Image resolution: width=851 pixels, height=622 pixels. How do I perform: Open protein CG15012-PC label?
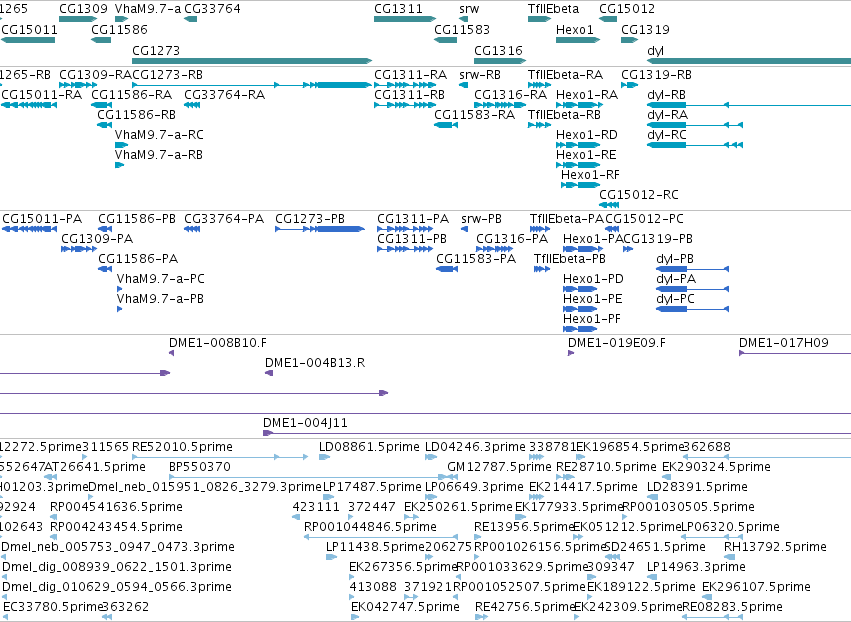point(644,219)
